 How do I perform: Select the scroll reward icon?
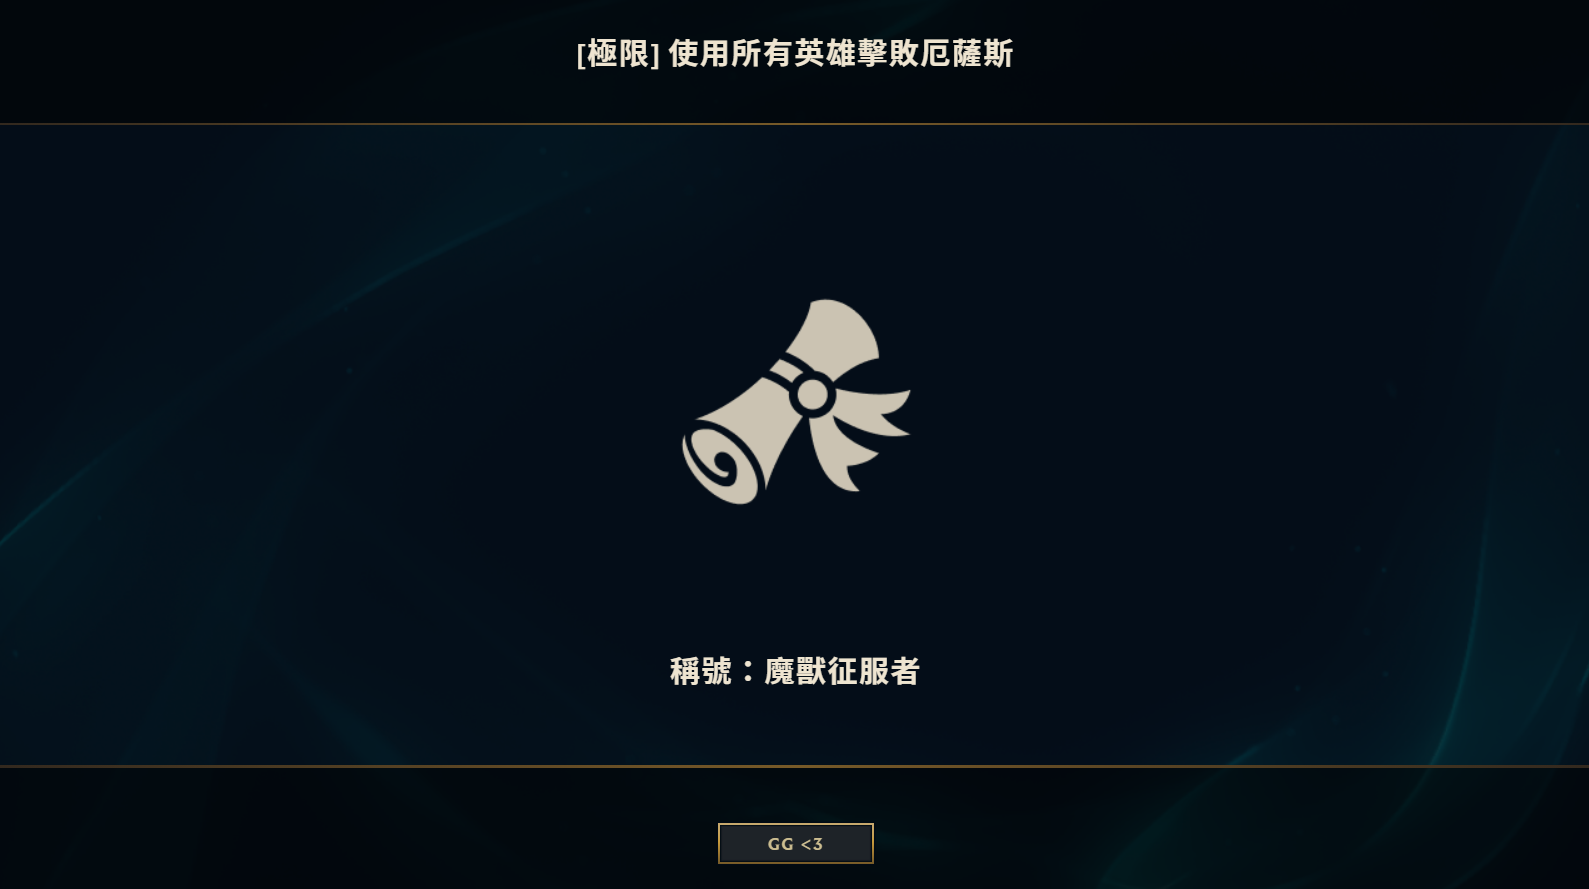point(796,401)
